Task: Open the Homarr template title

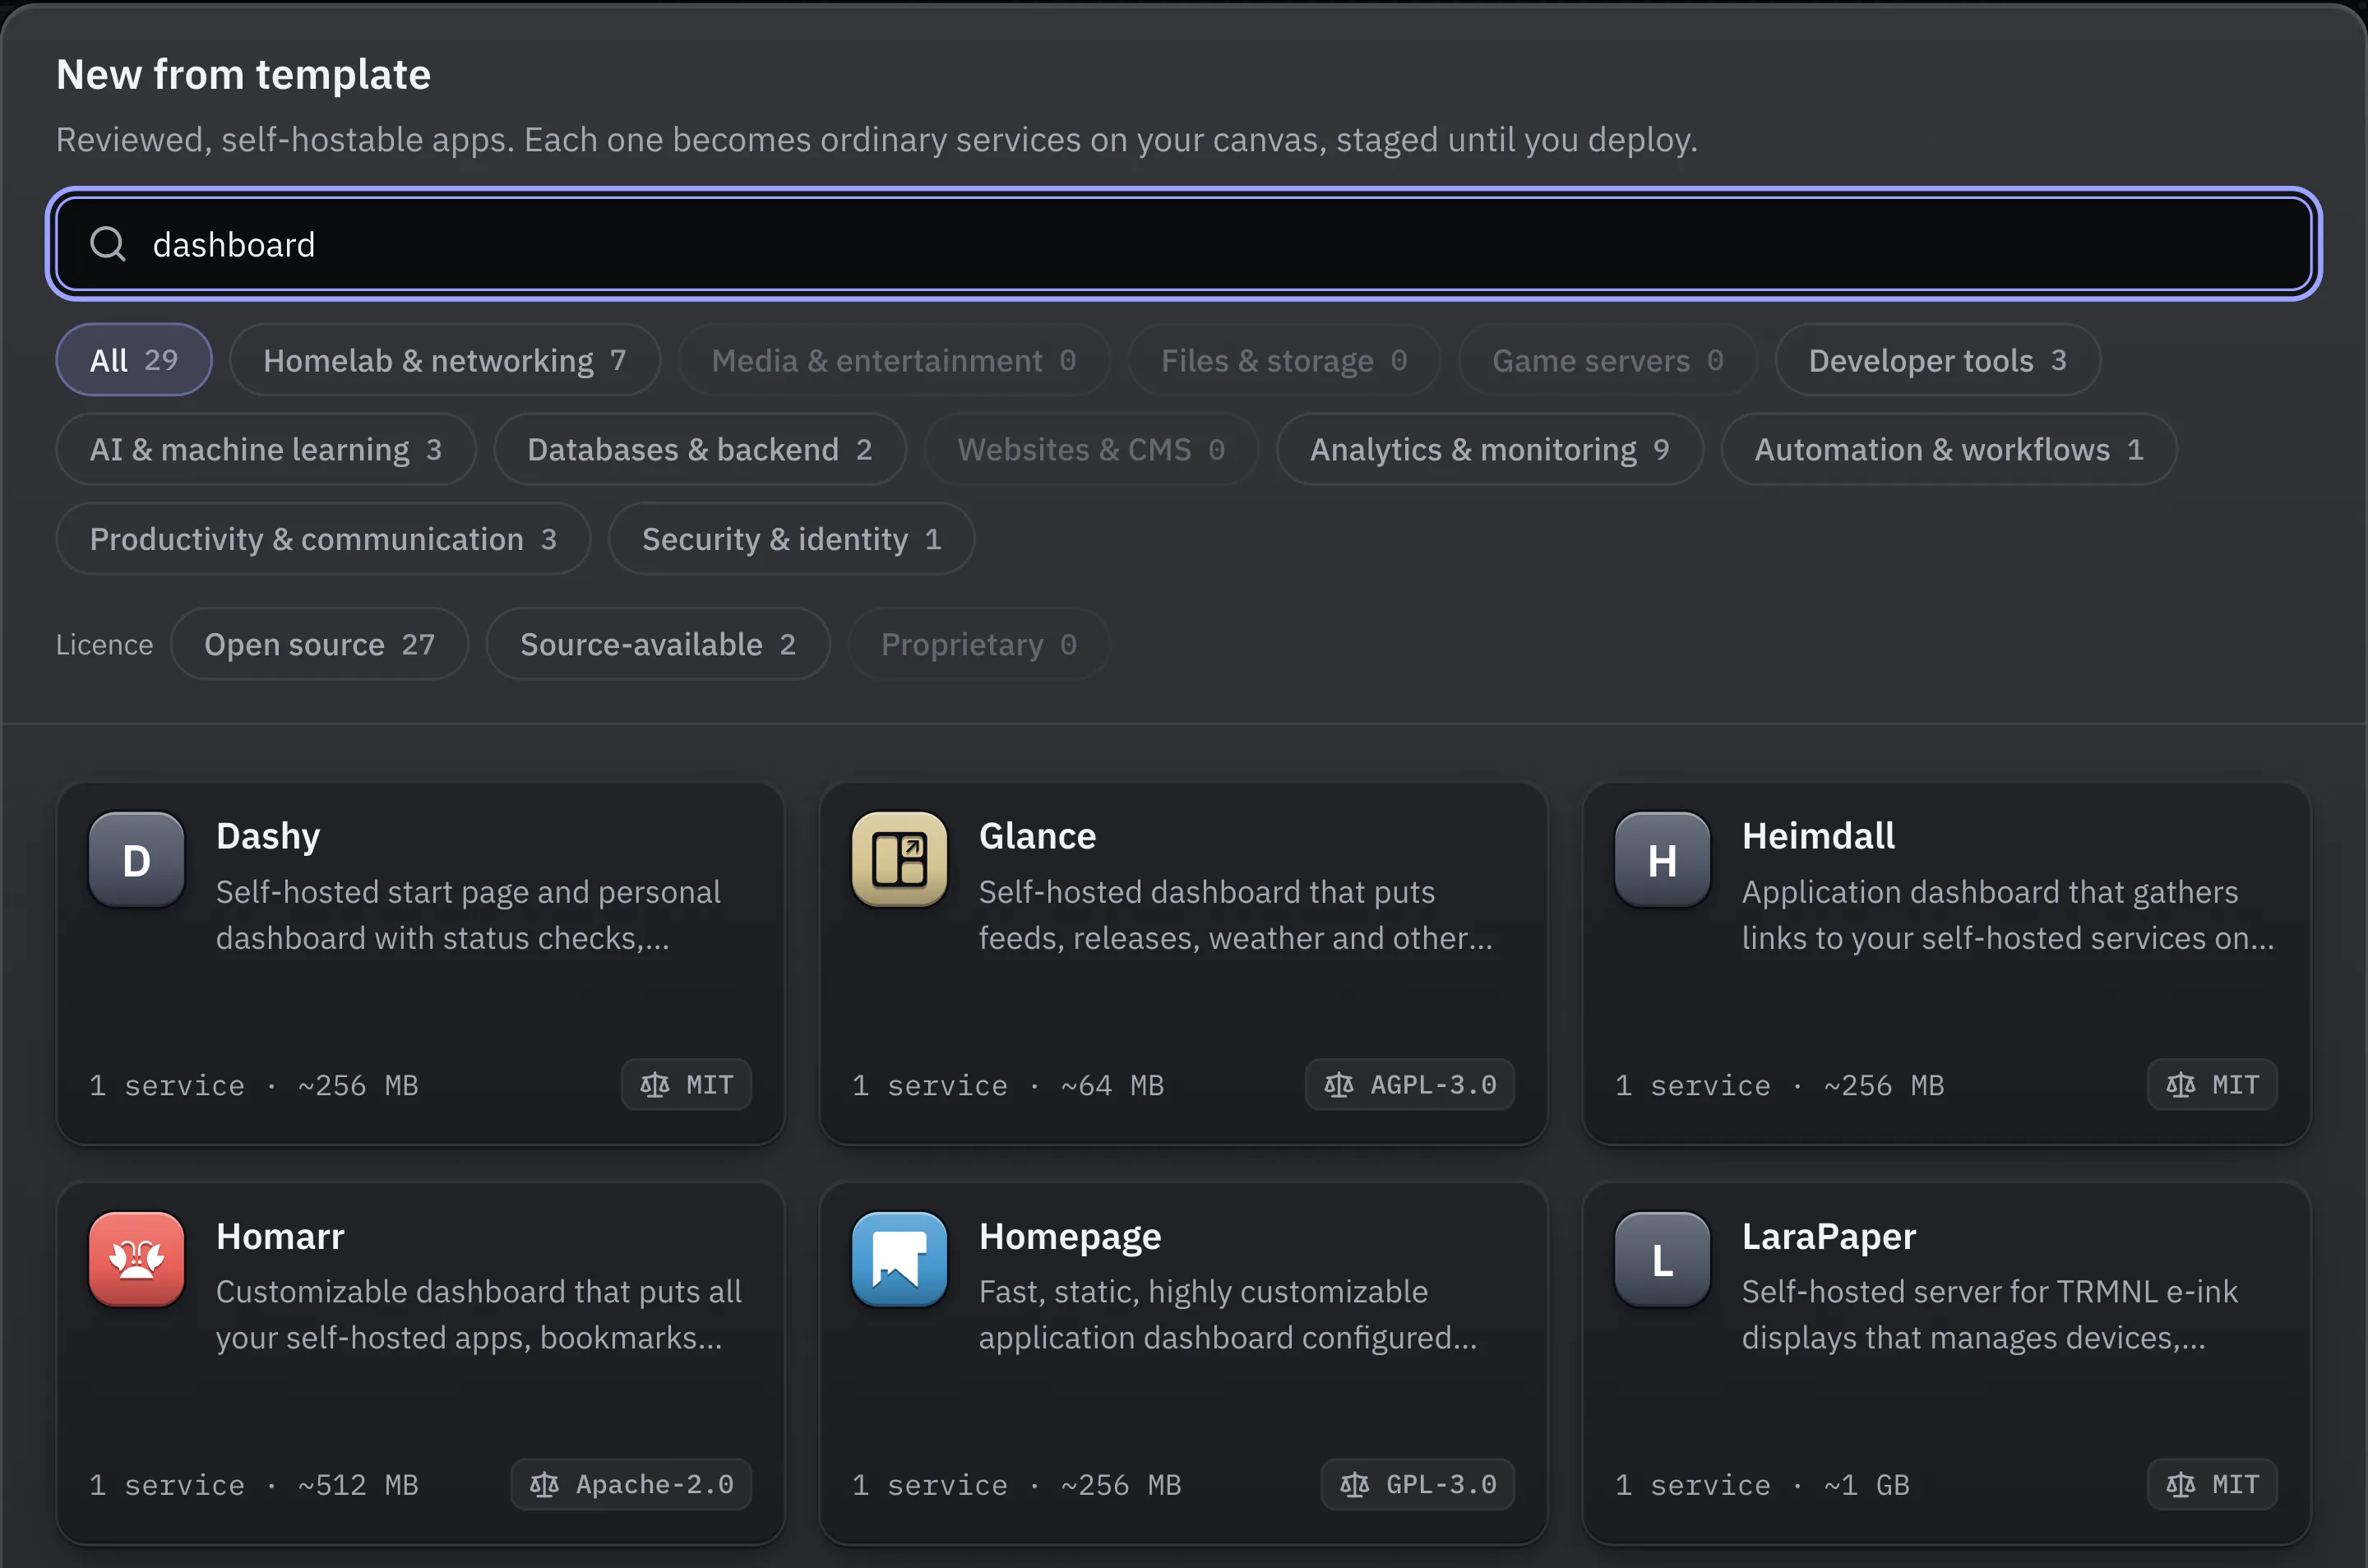Action: (280, 1236)
